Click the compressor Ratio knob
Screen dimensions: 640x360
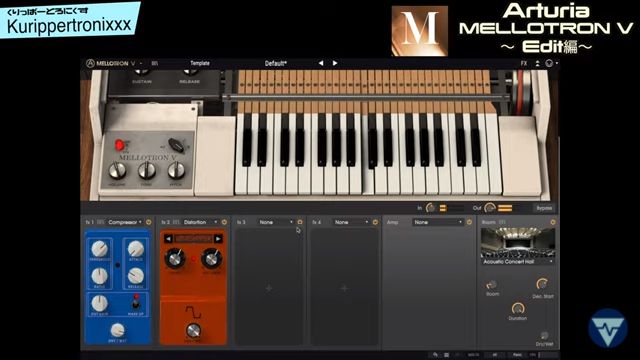99,276
